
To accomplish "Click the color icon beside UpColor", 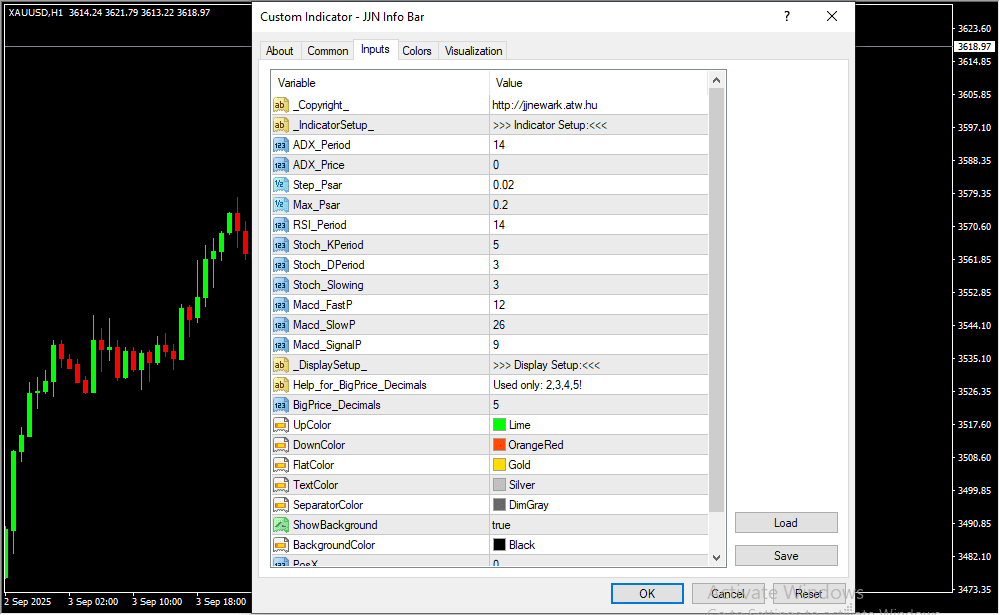I will [x=281, y=425].
